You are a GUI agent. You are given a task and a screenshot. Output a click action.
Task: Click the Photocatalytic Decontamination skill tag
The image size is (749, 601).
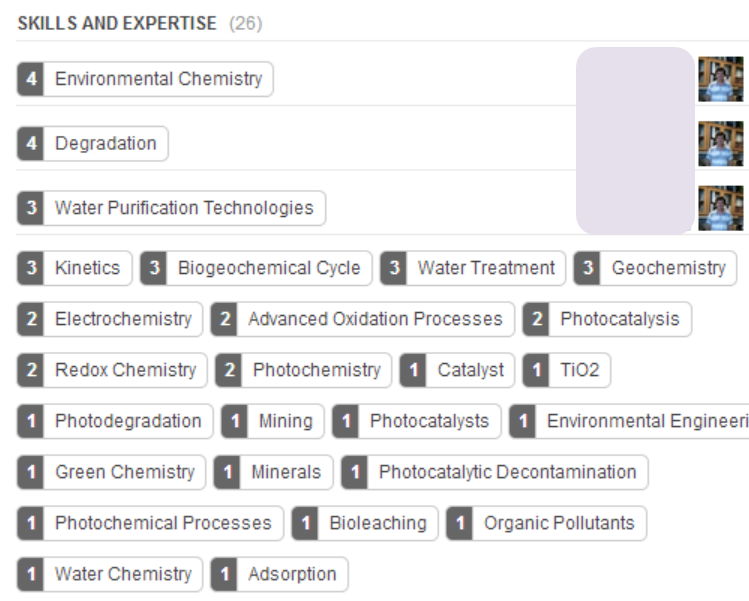coord(507,472)
